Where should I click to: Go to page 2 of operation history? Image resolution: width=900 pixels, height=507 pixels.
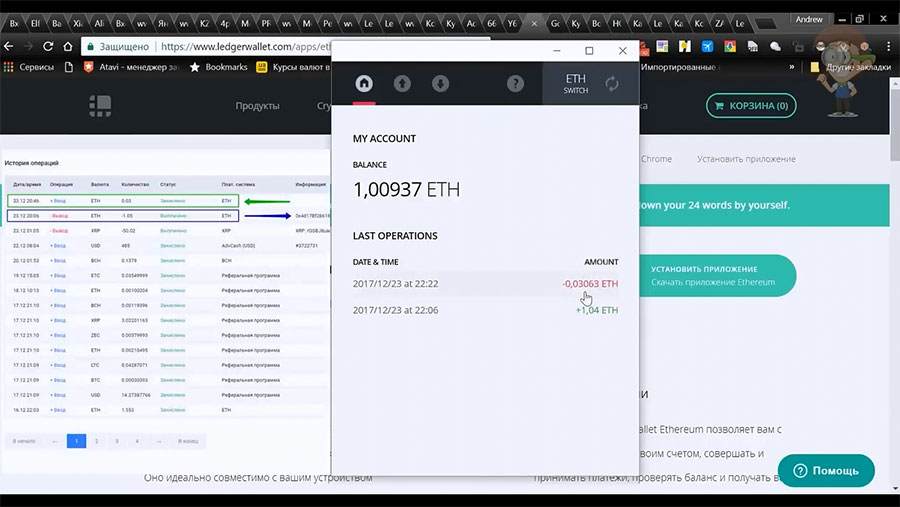pyautogui.click(x=96, y=441)
